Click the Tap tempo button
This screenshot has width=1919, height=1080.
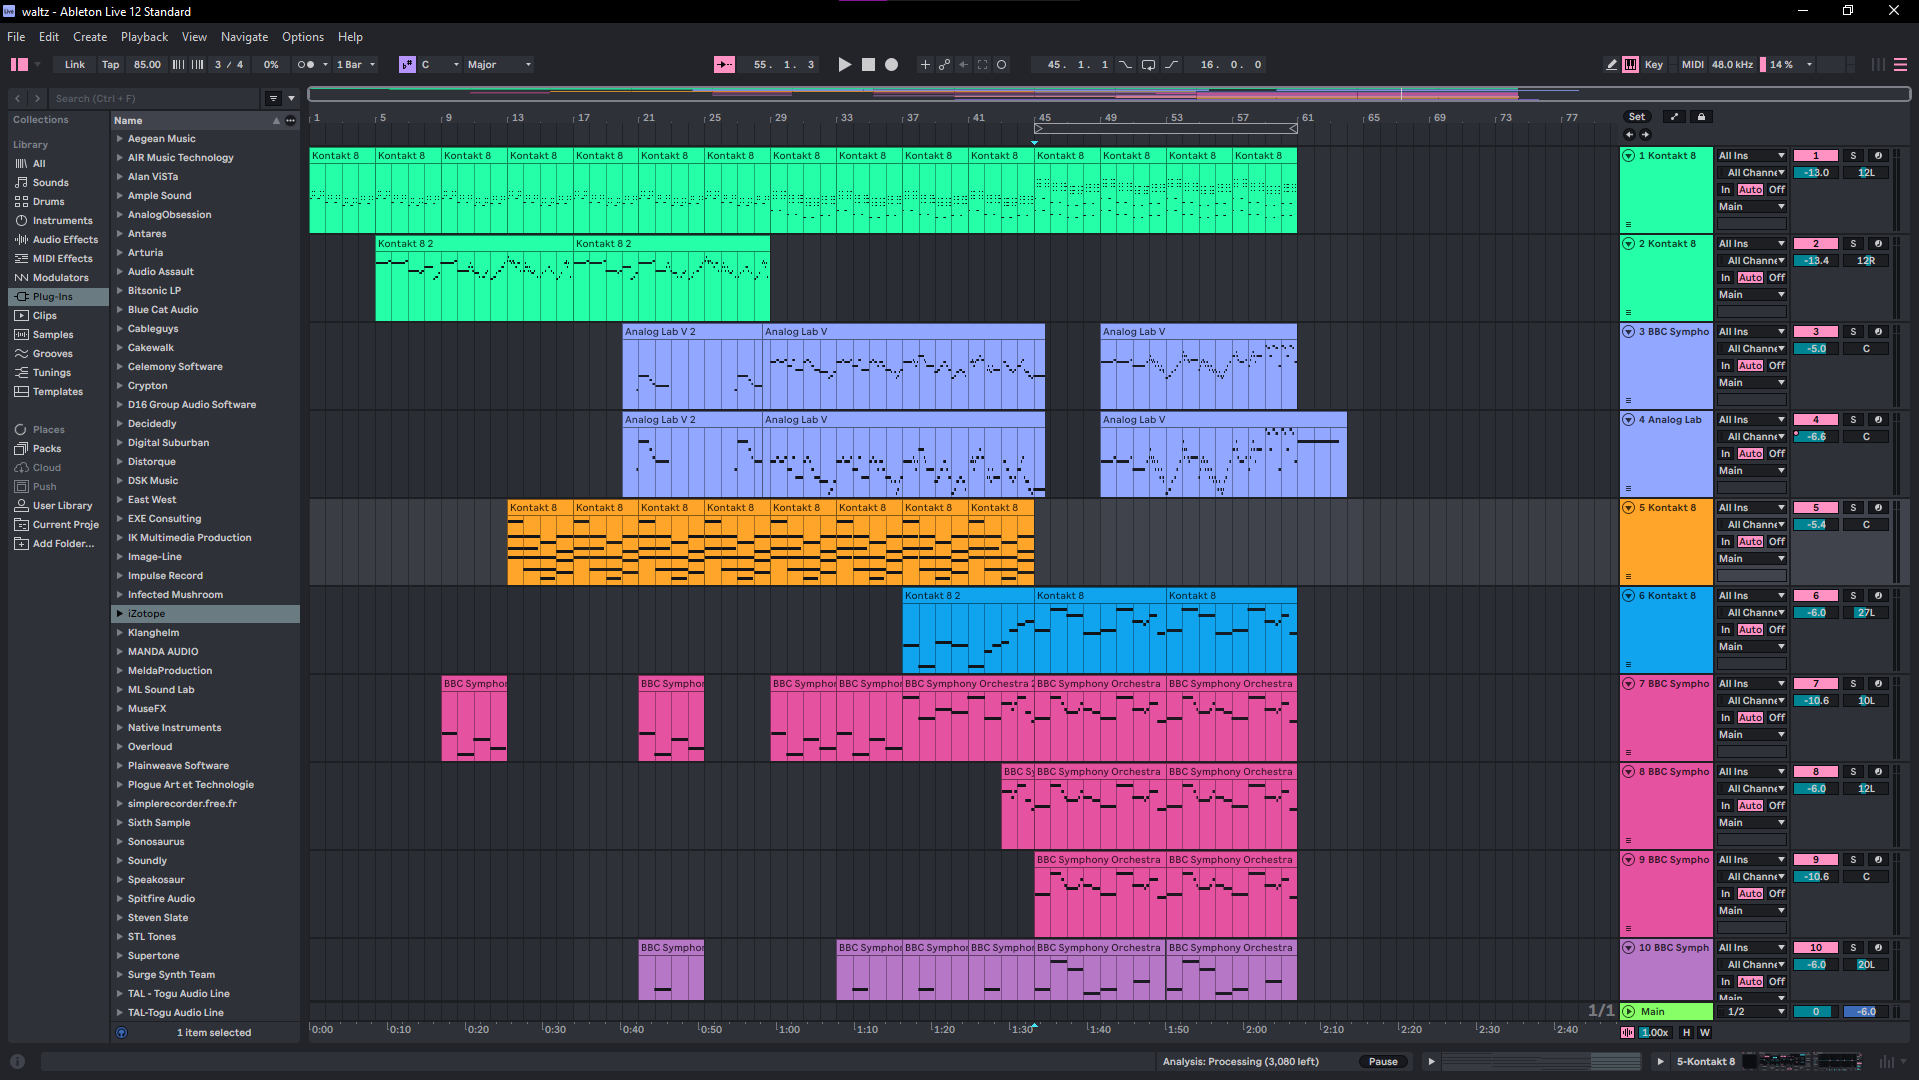pyautogui.click(x=110, y=65)
